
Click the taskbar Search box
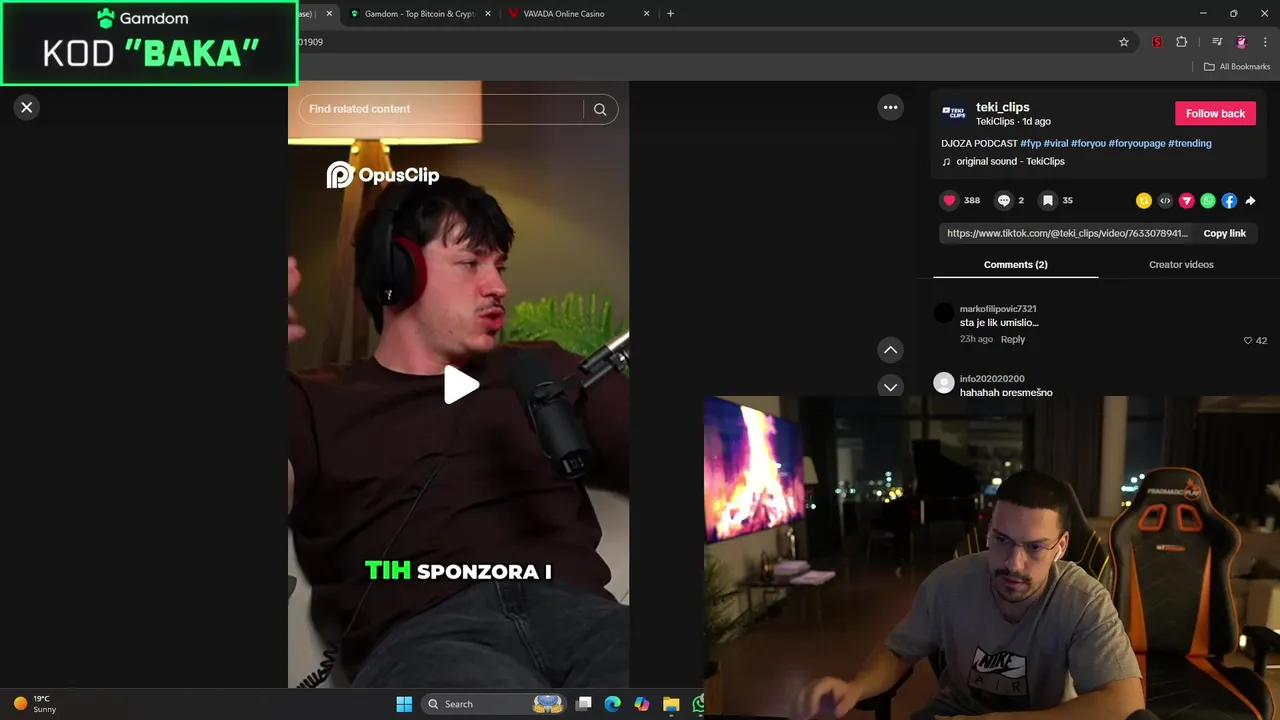pos(494,704)
